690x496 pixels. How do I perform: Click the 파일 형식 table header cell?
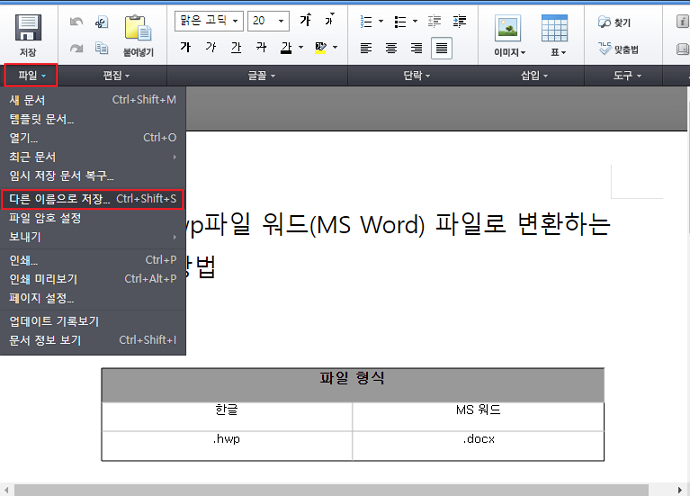pos(352,385)
